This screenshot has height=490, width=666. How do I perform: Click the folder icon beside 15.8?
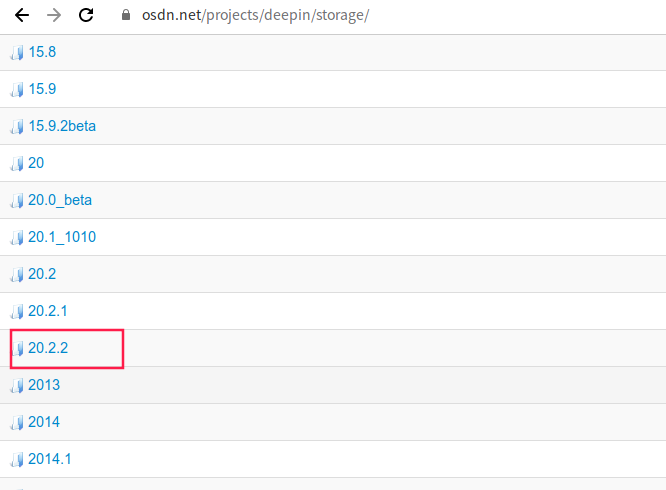click(x=17, y=52)
